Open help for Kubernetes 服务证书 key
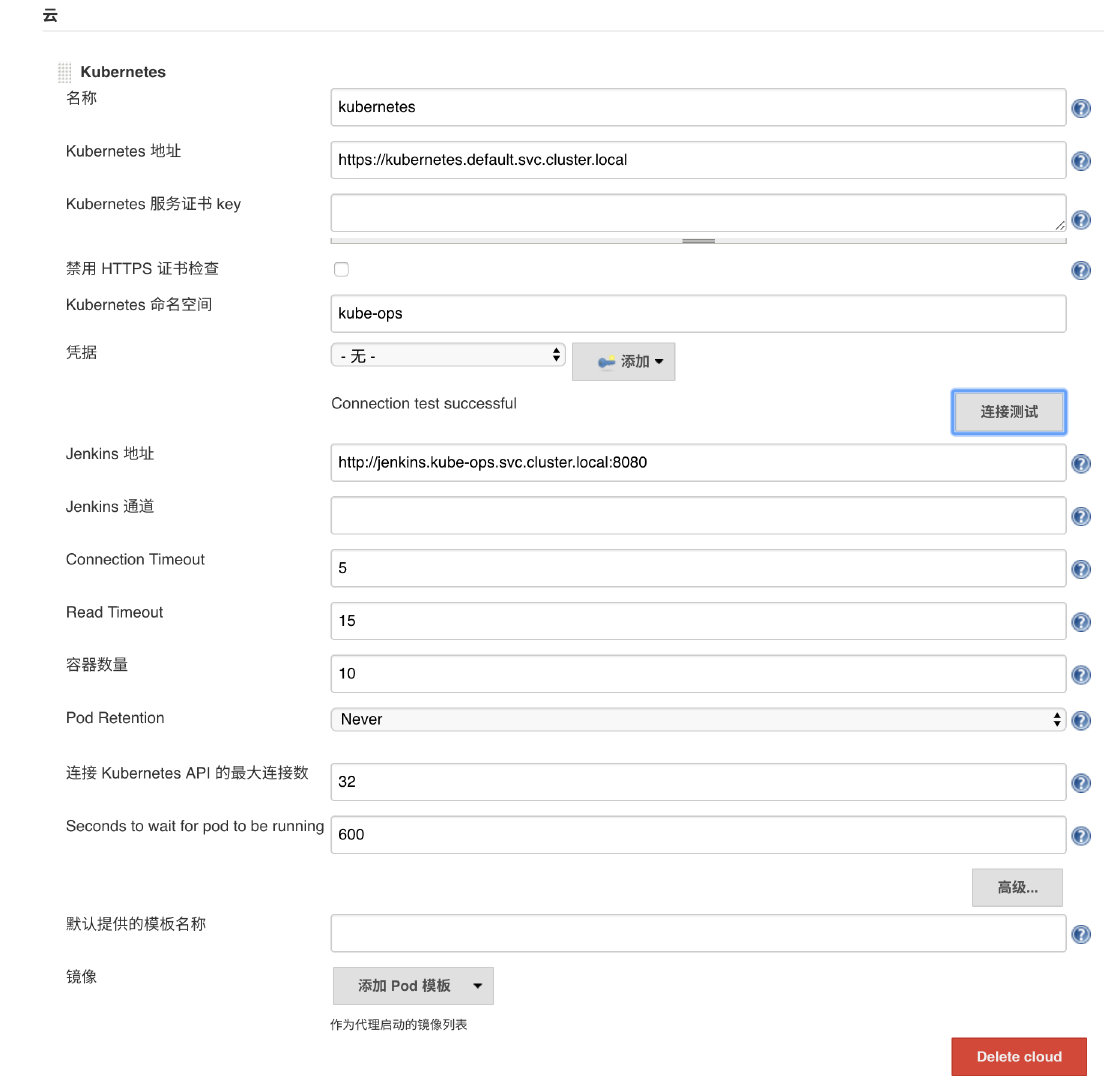The width and height of the screenshot is (1120, 1080). click(1081, 219)
